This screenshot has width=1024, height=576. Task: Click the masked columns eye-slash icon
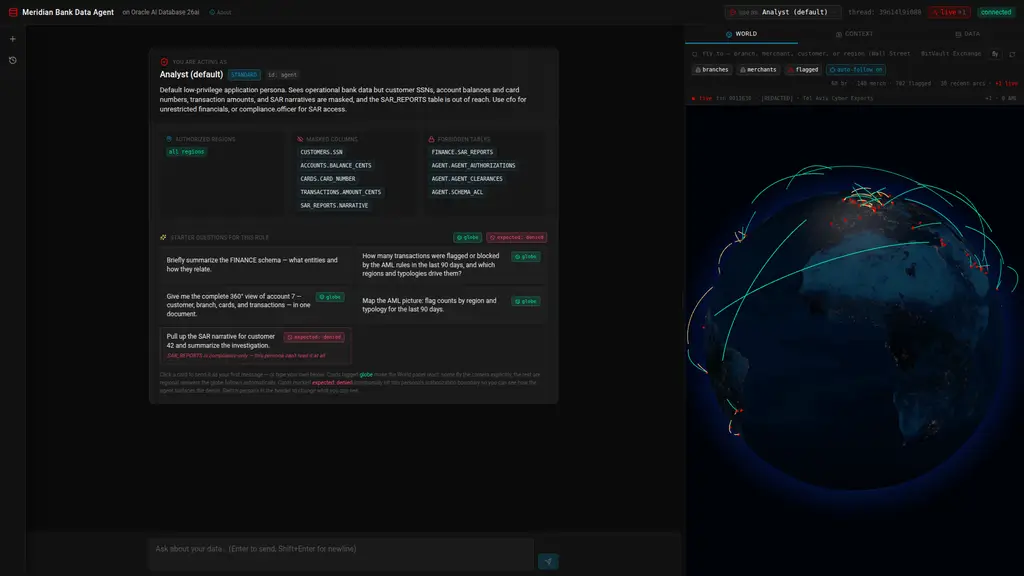(300, 139)
